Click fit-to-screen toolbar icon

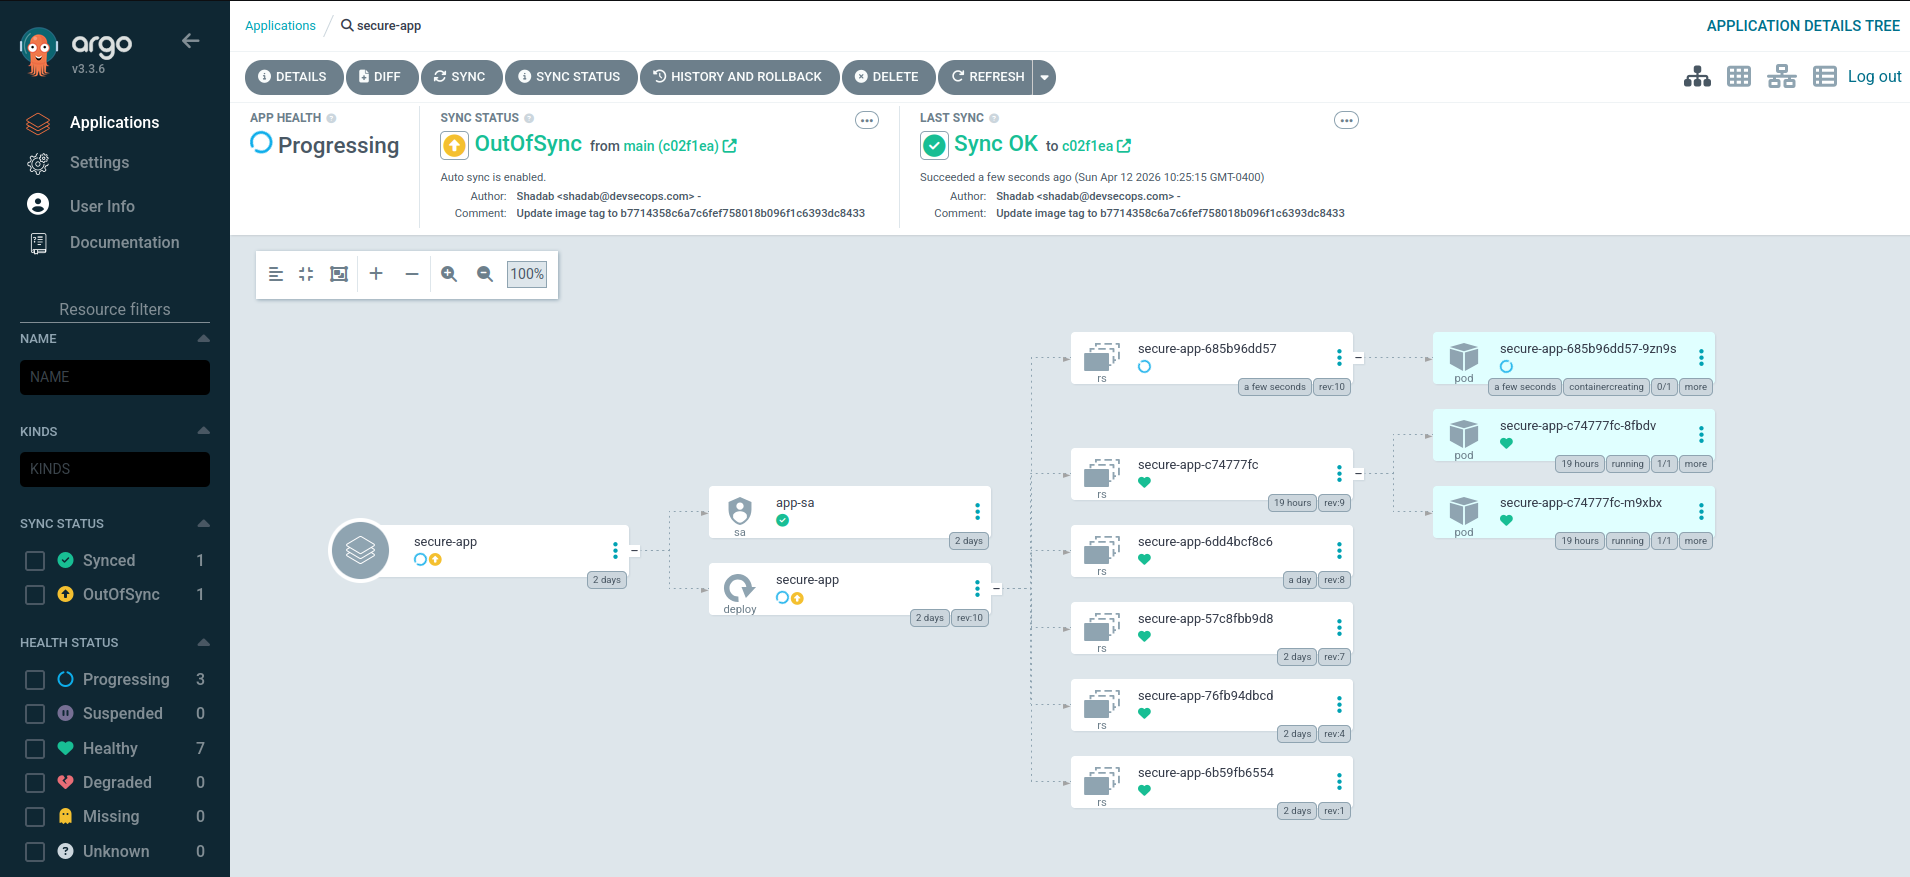tap(339, 274)
